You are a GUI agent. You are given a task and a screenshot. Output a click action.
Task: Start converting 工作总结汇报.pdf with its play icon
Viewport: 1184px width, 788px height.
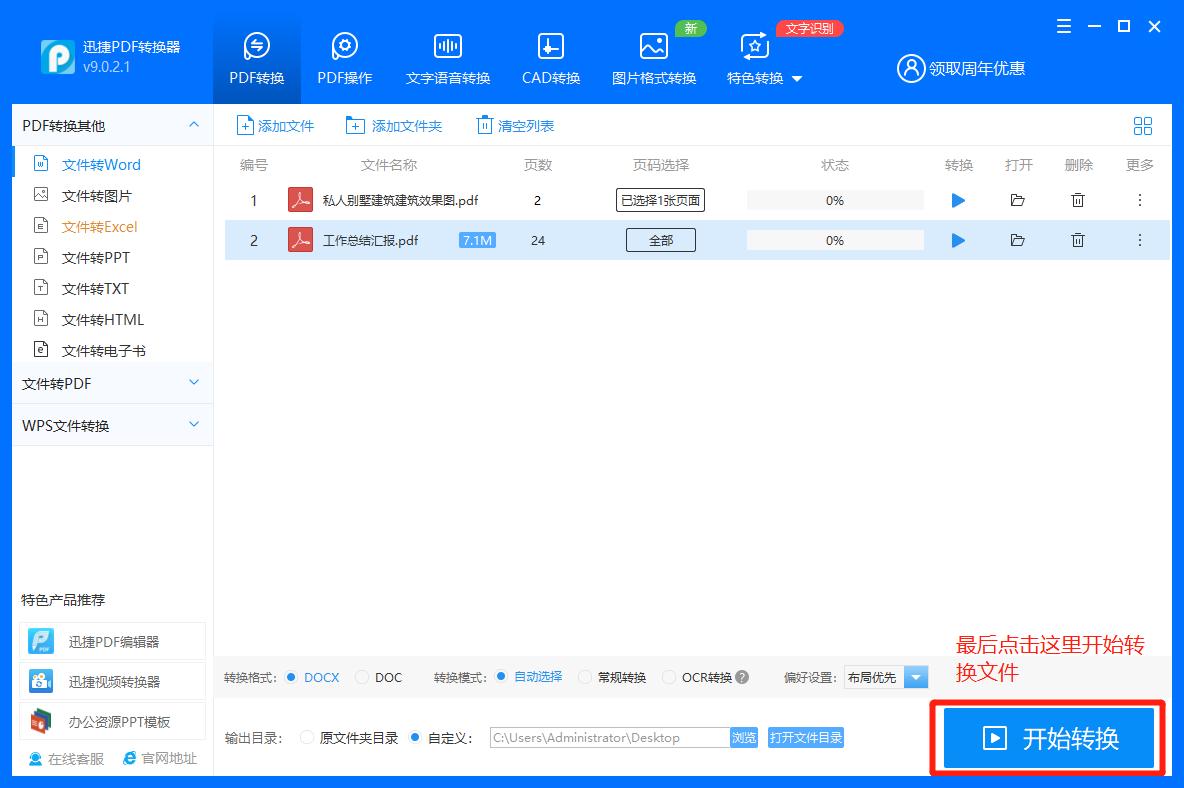[x=958, y=240]
